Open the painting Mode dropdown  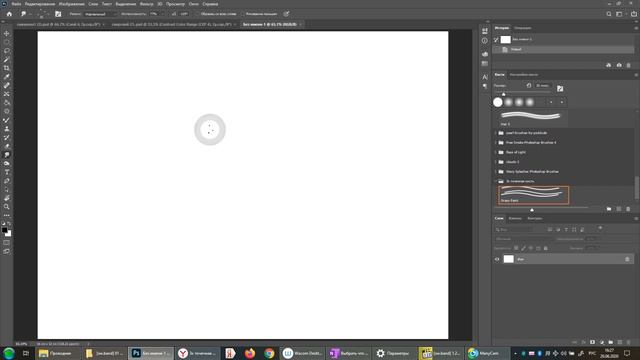[100, 14]
